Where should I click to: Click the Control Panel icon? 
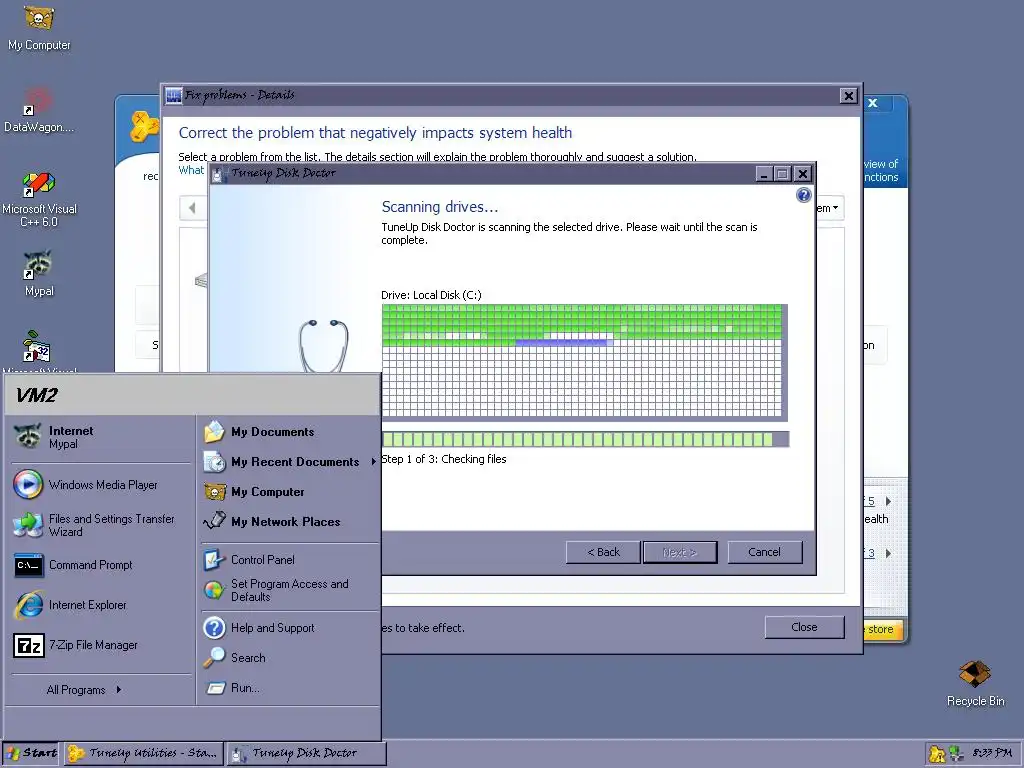coord(214,560)
